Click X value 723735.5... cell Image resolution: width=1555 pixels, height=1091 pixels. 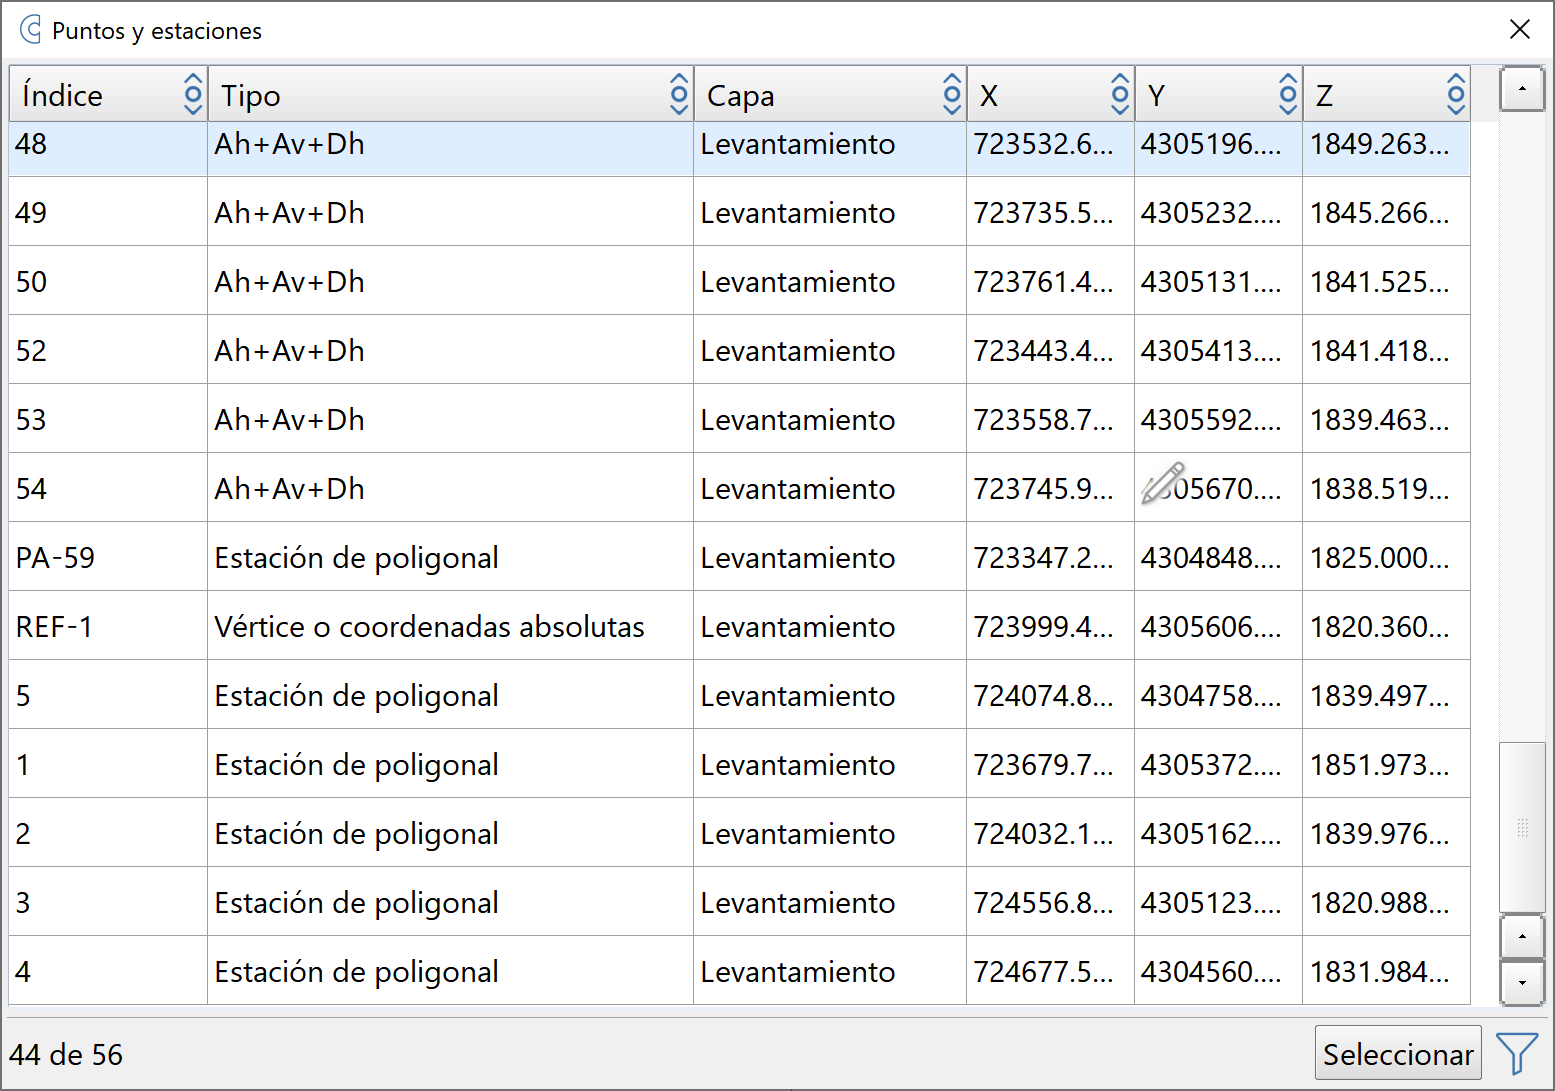[x=1050, y=212]
